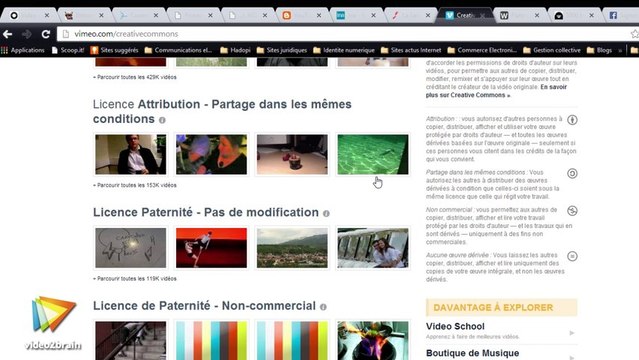Close the Wikipedia W tab

537,15
